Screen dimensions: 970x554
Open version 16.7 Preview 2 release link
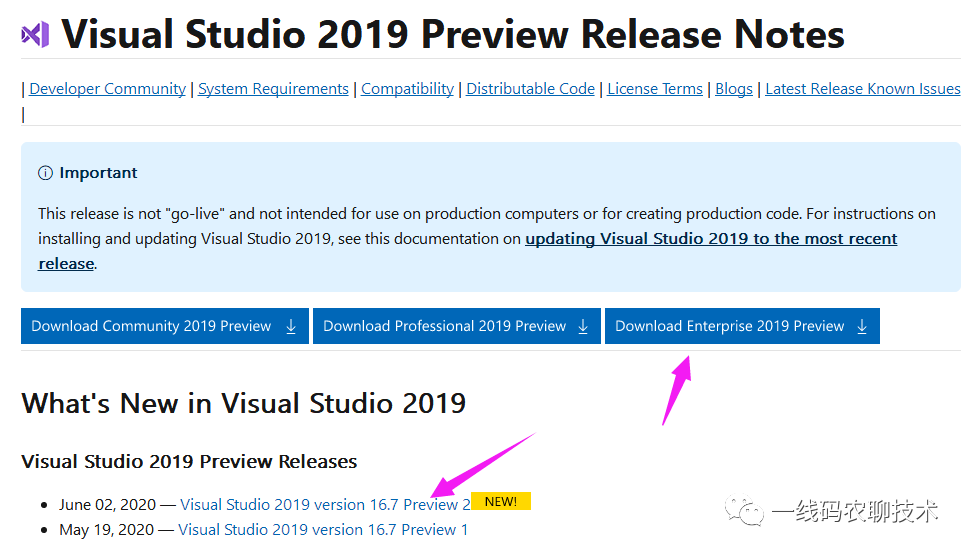tap(325, 505)
